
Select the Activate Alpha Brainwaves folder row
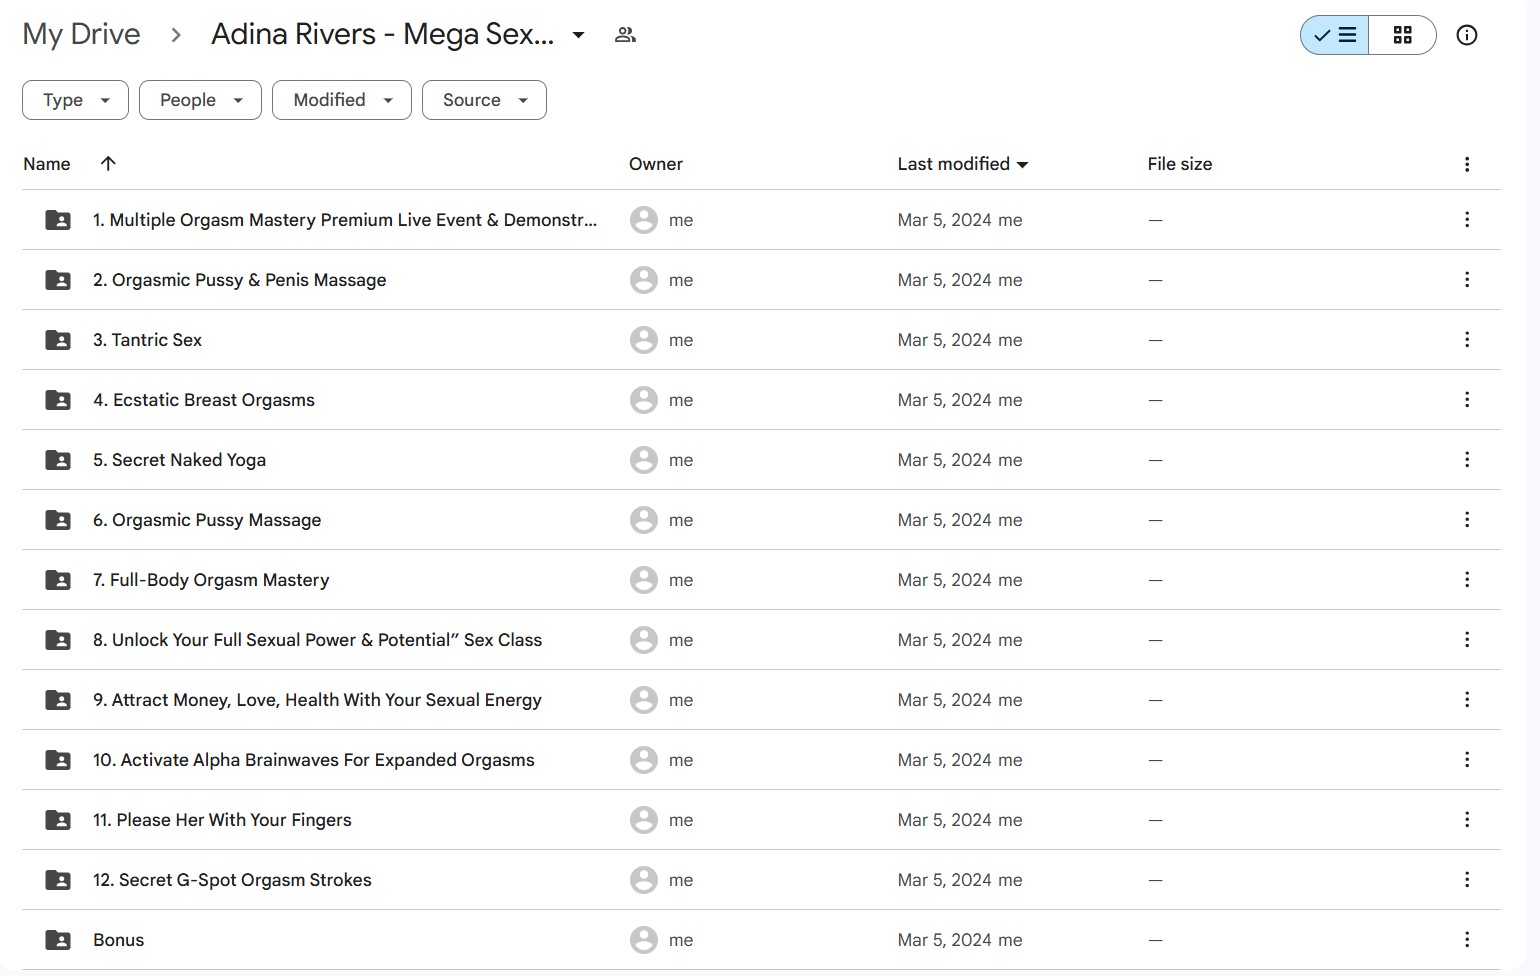tap(313, 760)
